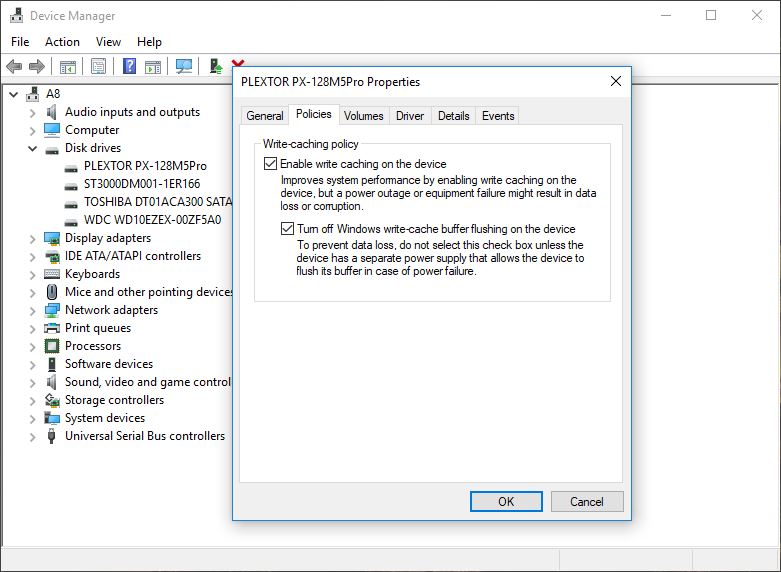This screenshot has height=572, width=781.
Task: Click Cancel in the Properties dialog
Action: (x=587, y=501)
